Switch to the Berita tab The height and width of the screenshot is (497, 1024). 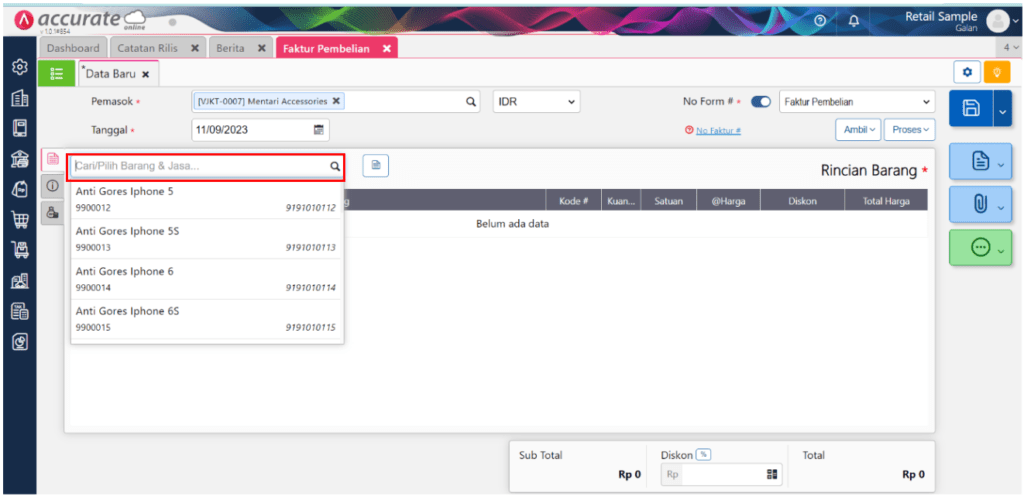229,48
